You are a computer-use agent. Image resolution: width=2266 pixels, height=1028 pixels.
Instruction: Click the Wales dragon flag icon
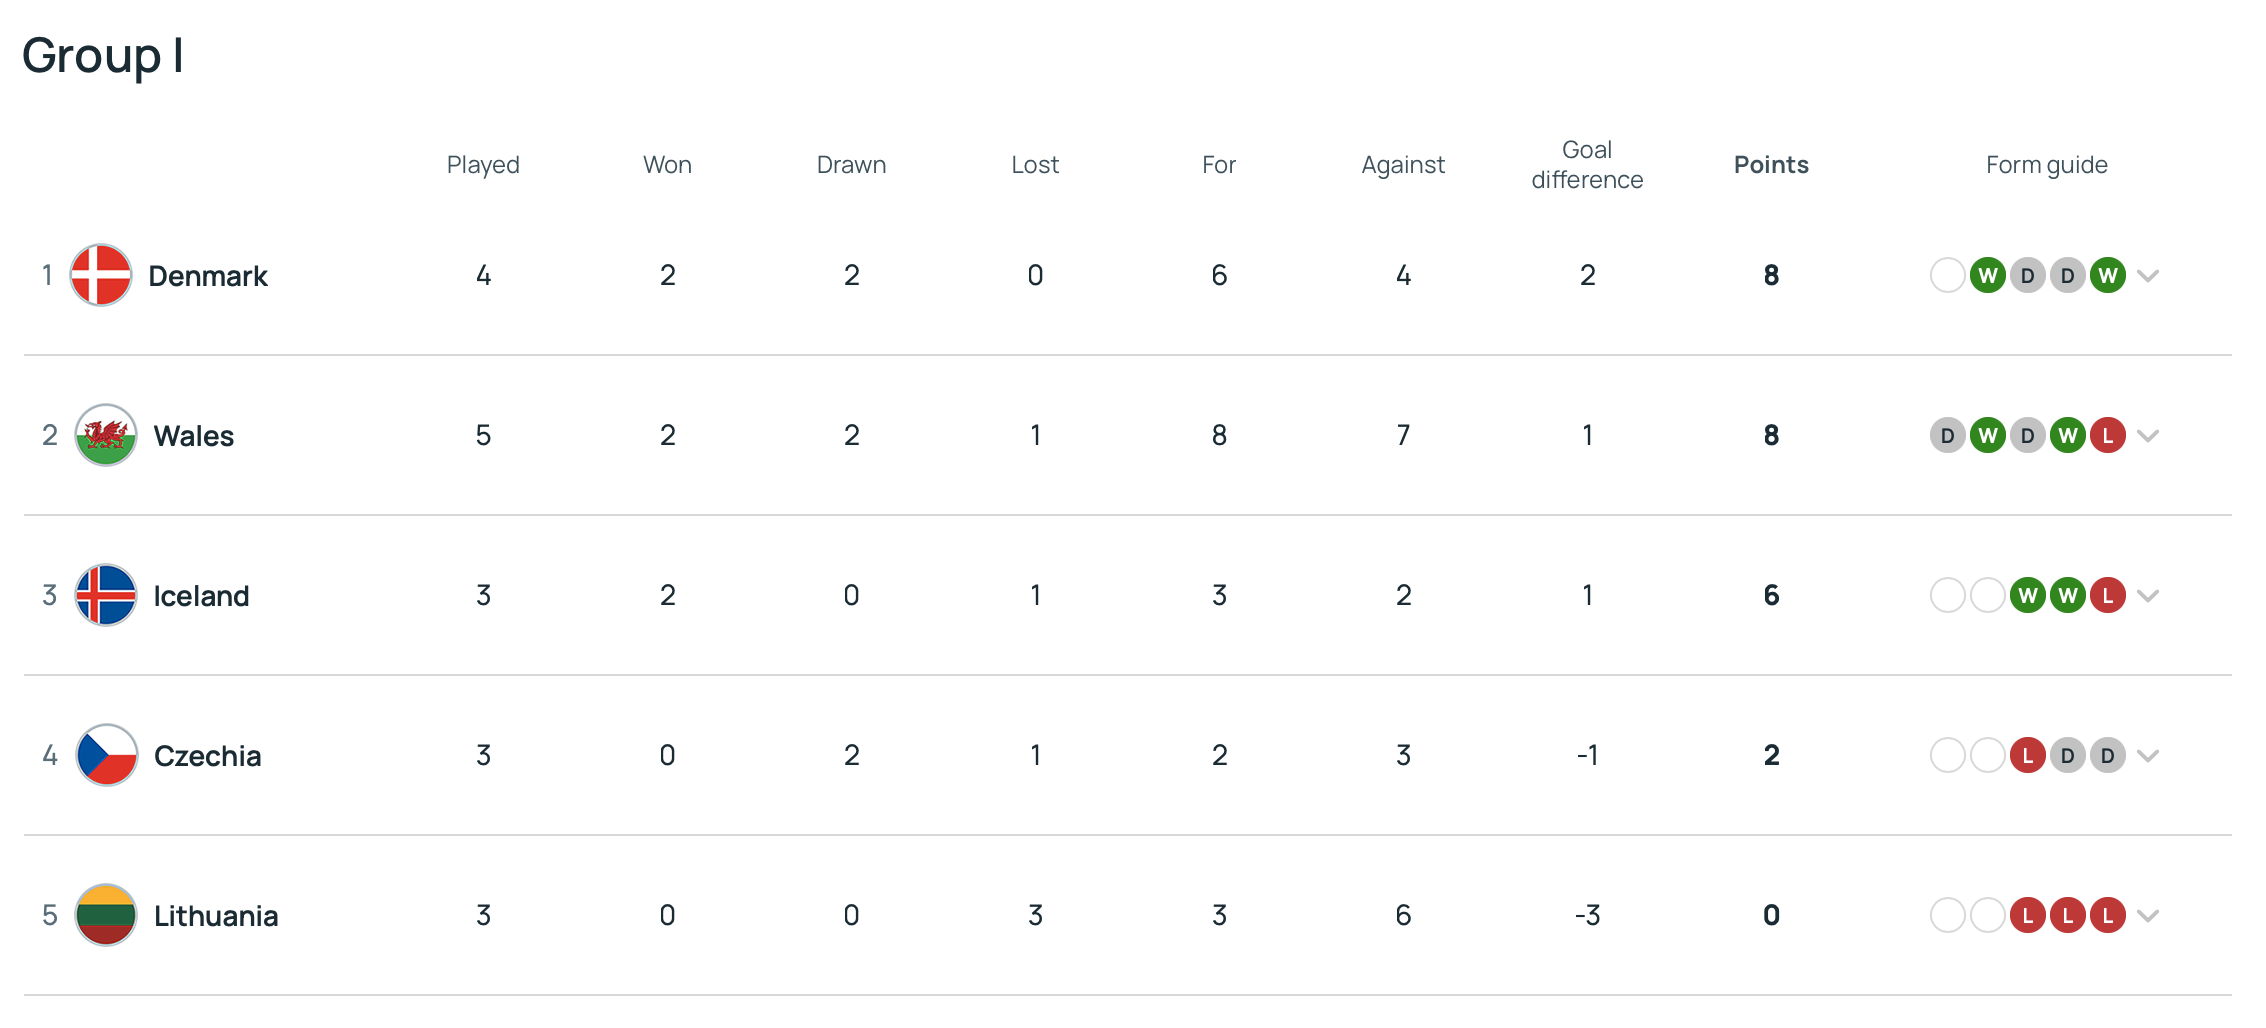coord(106,435)
